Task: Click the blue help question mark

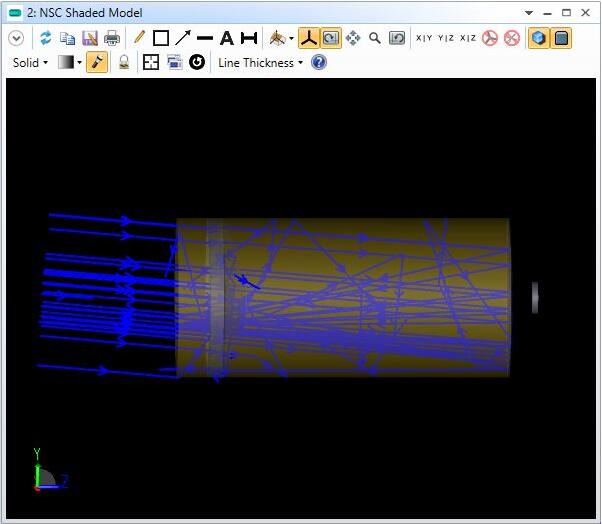Action: 319,62
